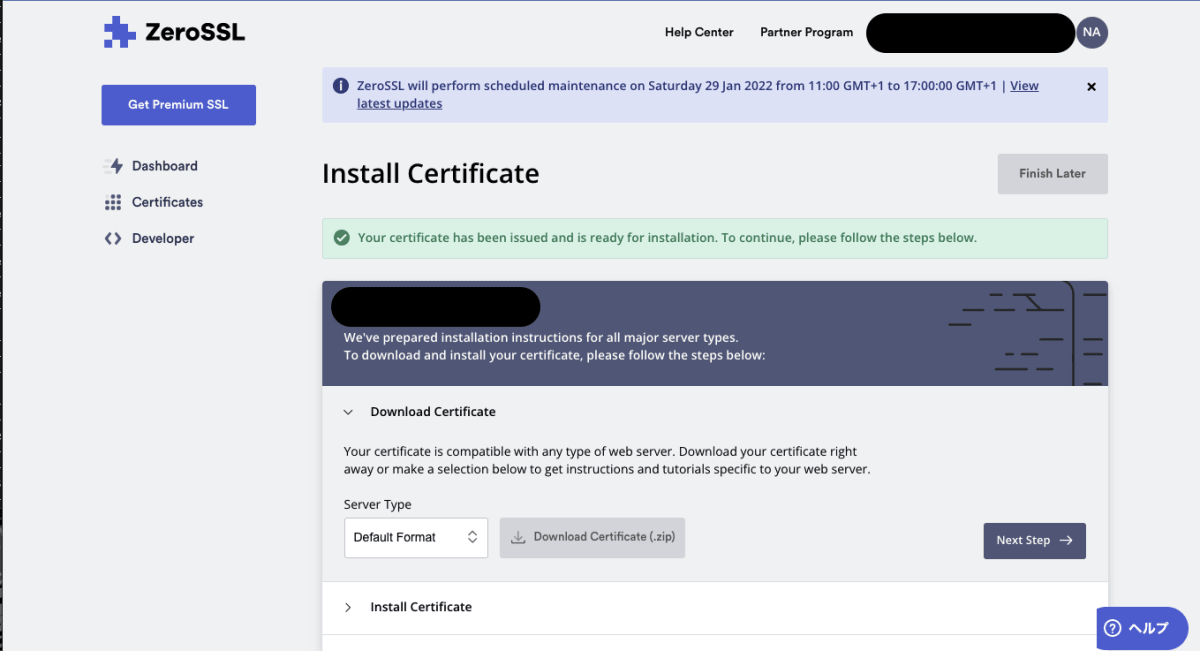Click the Next Step button
The width and height of the screenshot is (1200, 651).
pos(1034,540)
